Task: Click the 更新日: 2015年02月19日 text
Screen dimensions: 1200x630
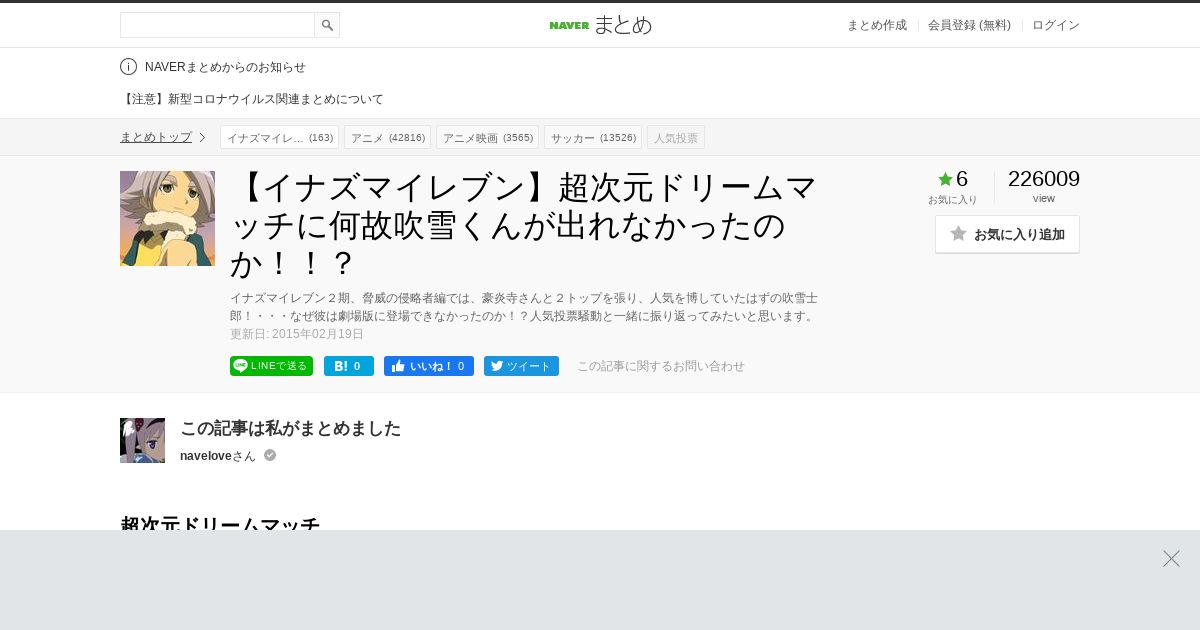Action: click(x=297, y=334)
